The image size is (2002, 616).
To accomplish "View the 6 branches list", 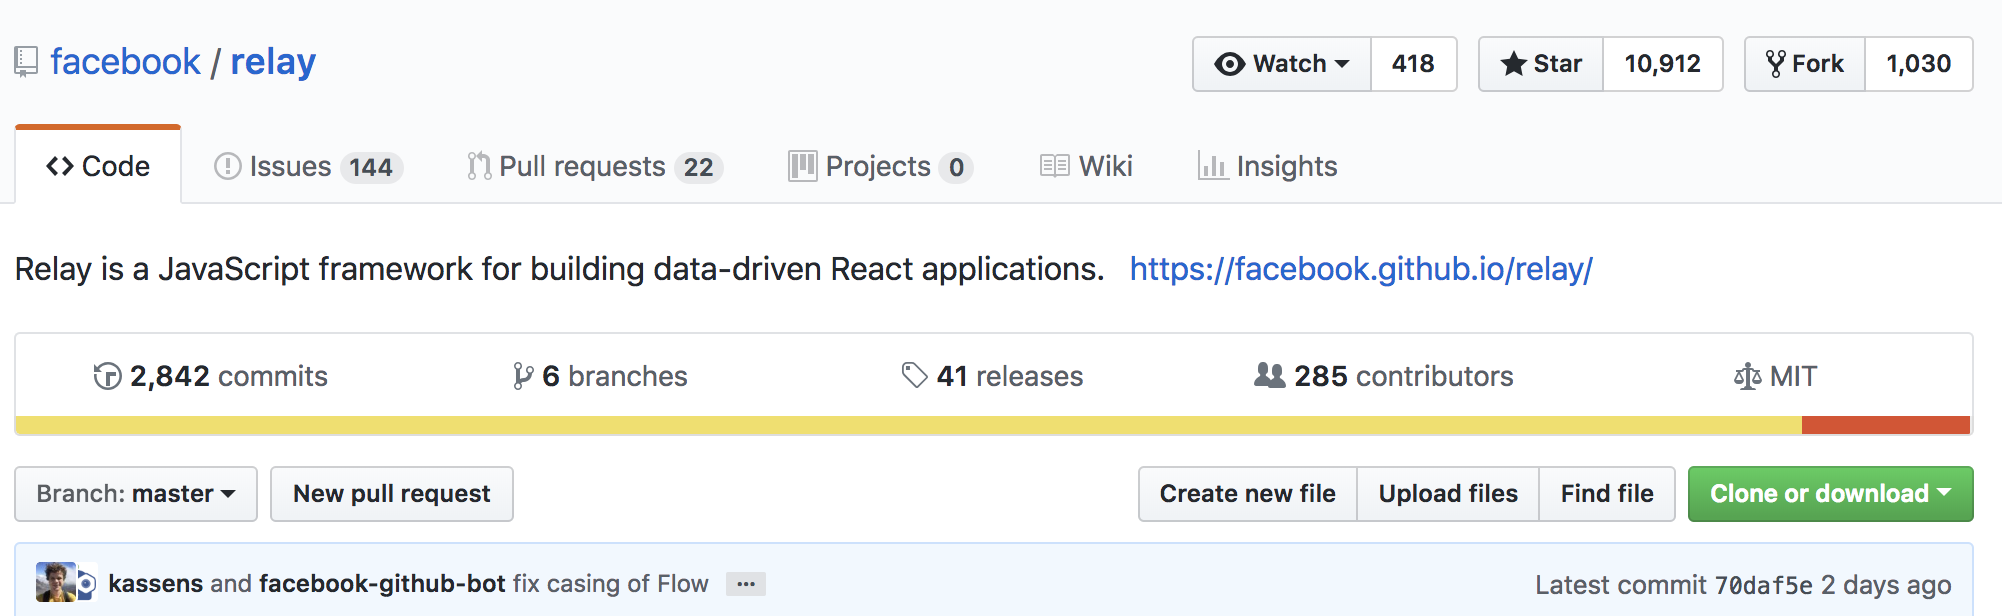I will click(600, 376).
